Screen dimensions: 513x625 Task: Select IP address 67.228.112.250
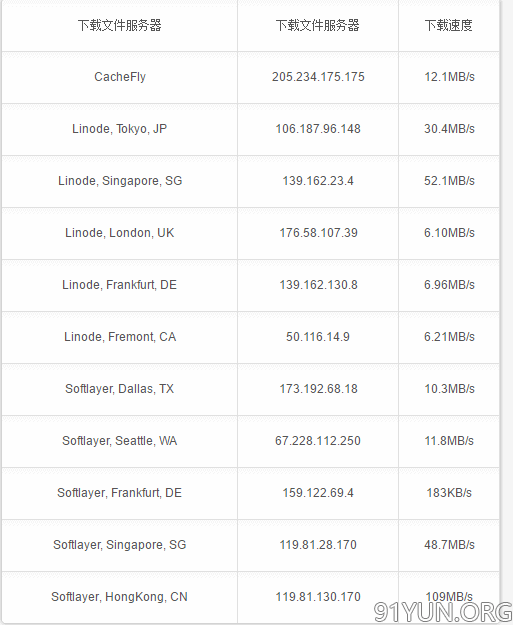pyautogui.click(x=318, y=441)
